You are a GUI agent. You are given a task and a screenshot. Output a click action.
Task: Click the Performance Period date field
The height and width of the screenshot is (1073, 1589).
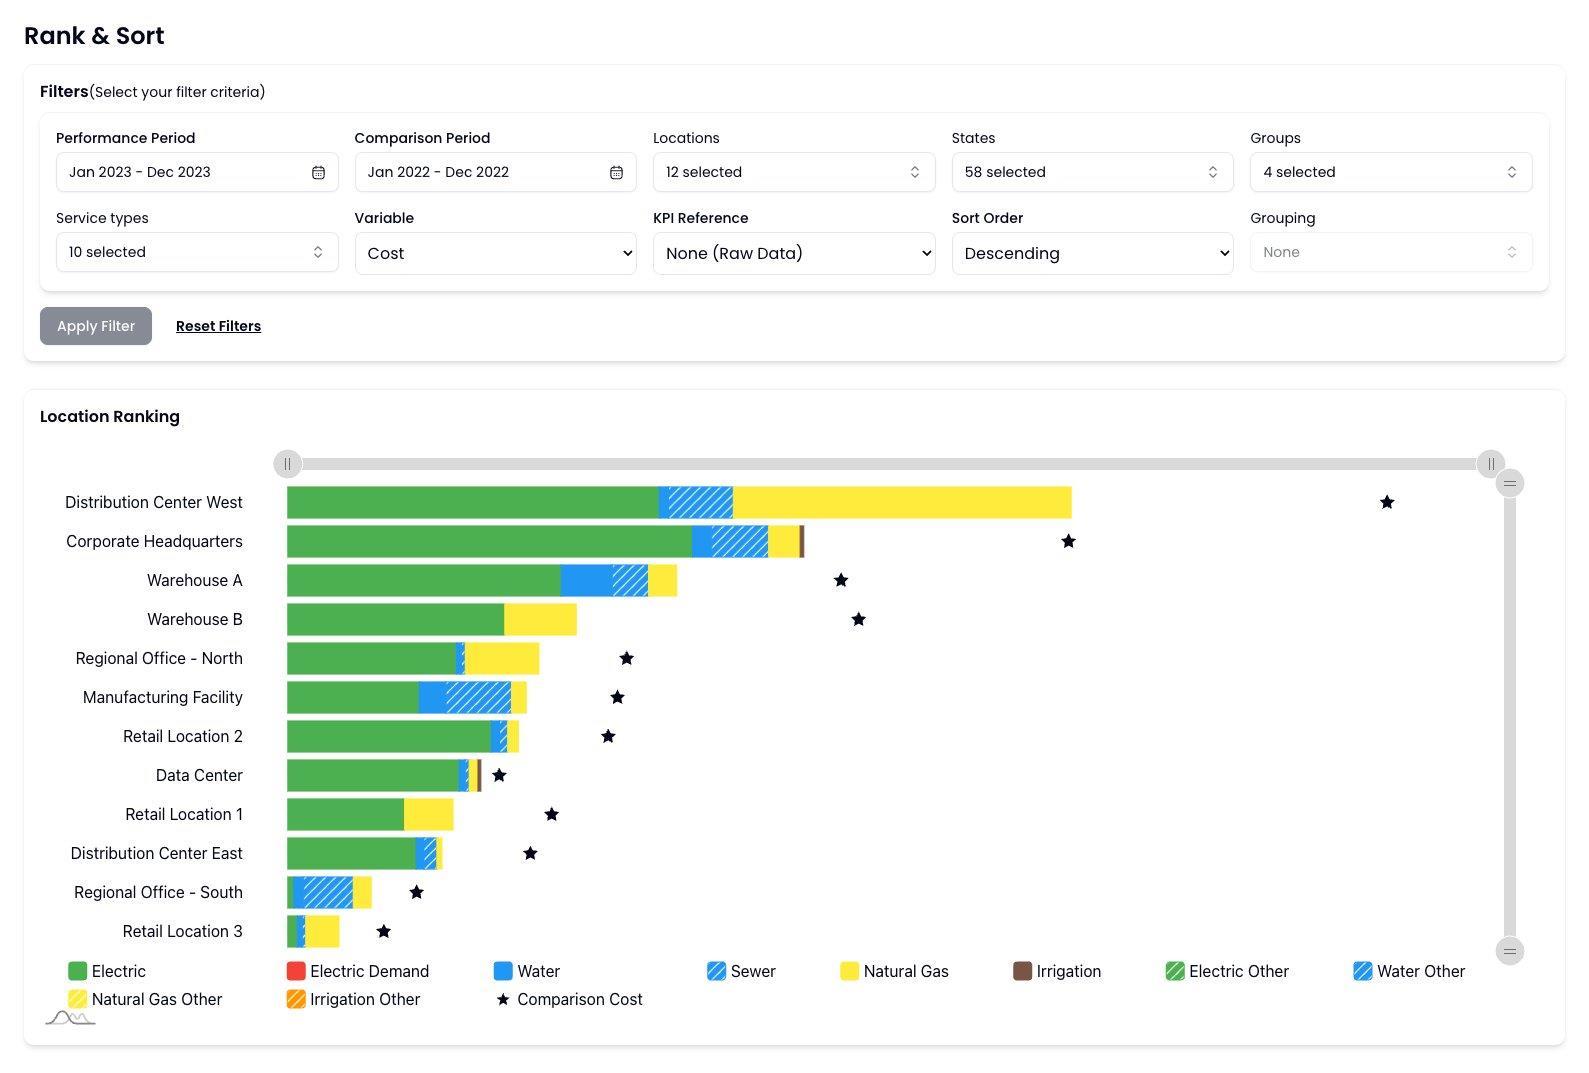point(197,172)
